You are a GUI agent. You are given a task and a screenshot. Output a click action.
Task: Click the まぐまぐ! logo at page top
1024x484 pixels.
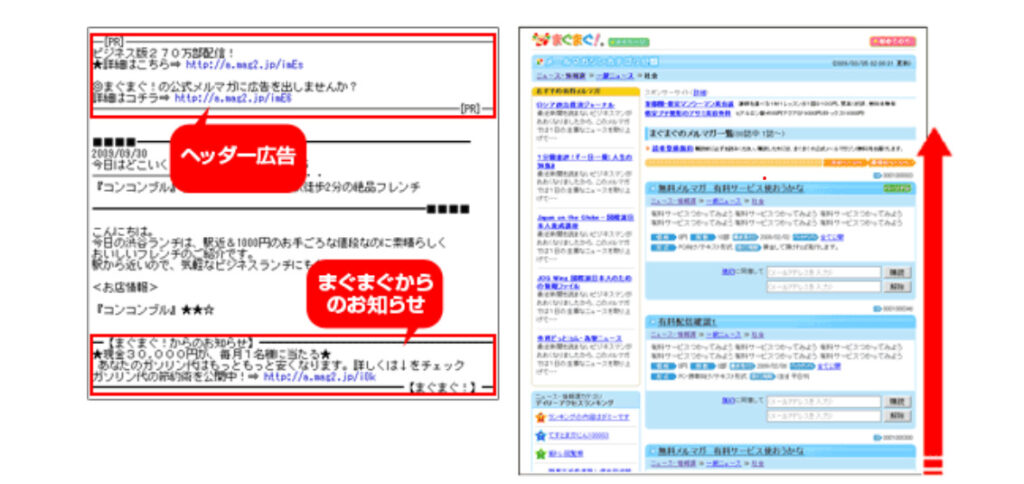click(568, 40)
